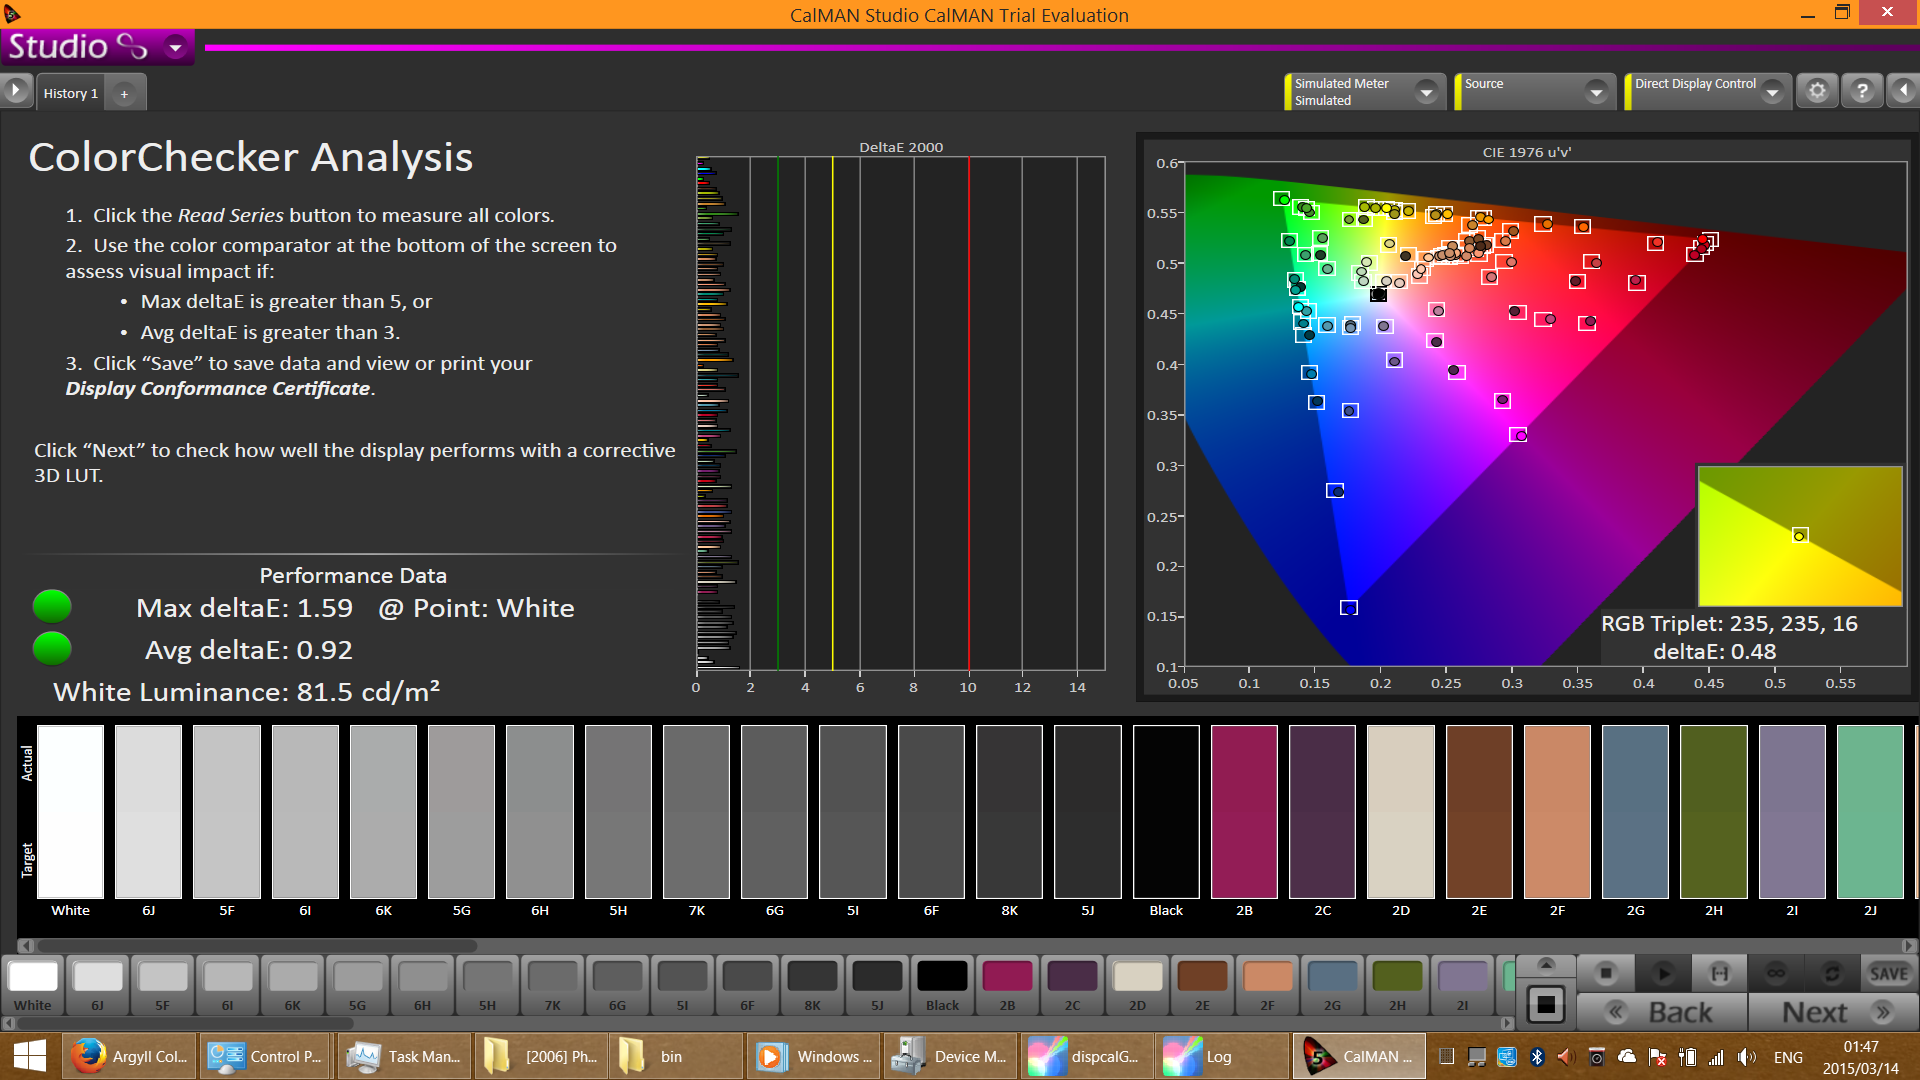Expand the Simulated Meter dropdown

(1427, 92)
